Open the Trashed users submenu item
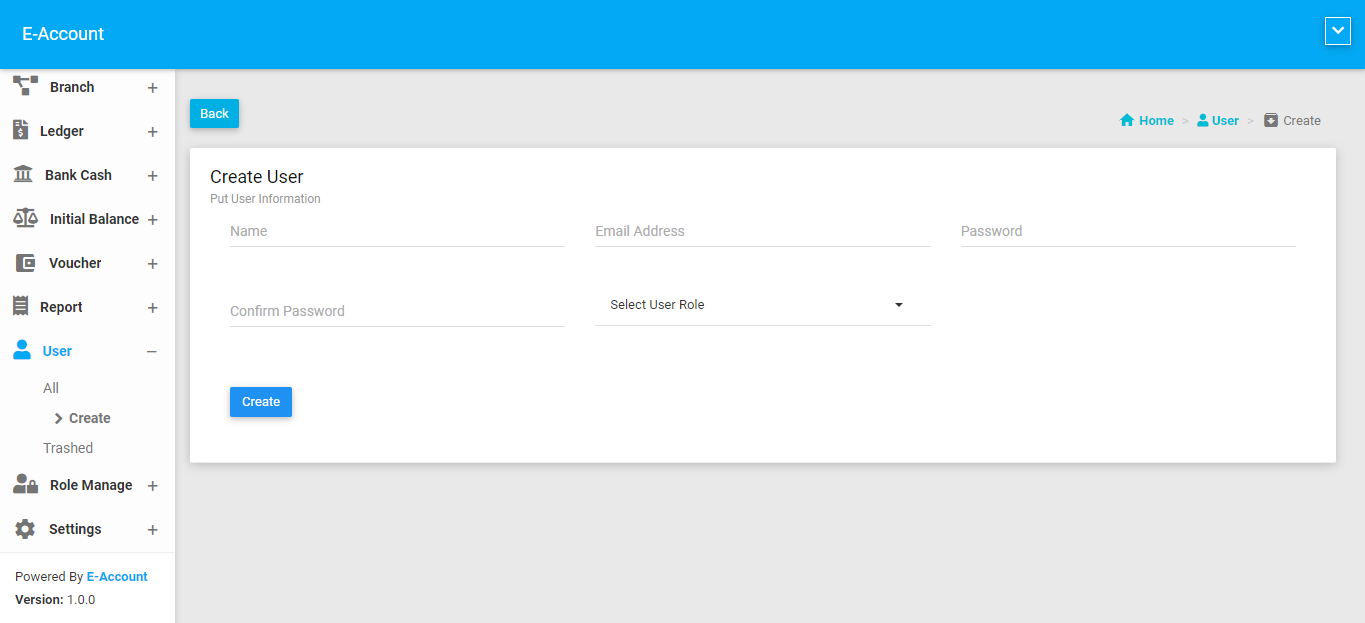The height and width of the screenshot is (623, 1365). click(x=68, y=448)
